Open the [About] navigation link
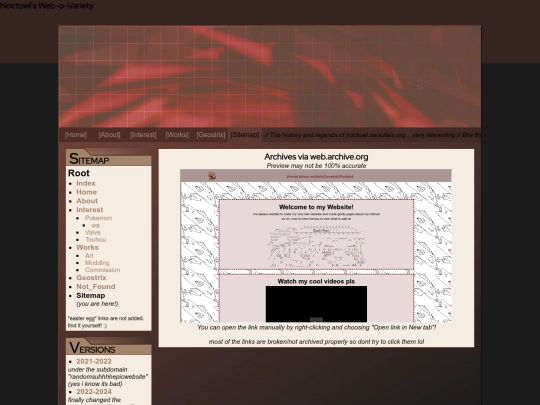The height and width of the screenshot is (405, 540). click(110, 135)
